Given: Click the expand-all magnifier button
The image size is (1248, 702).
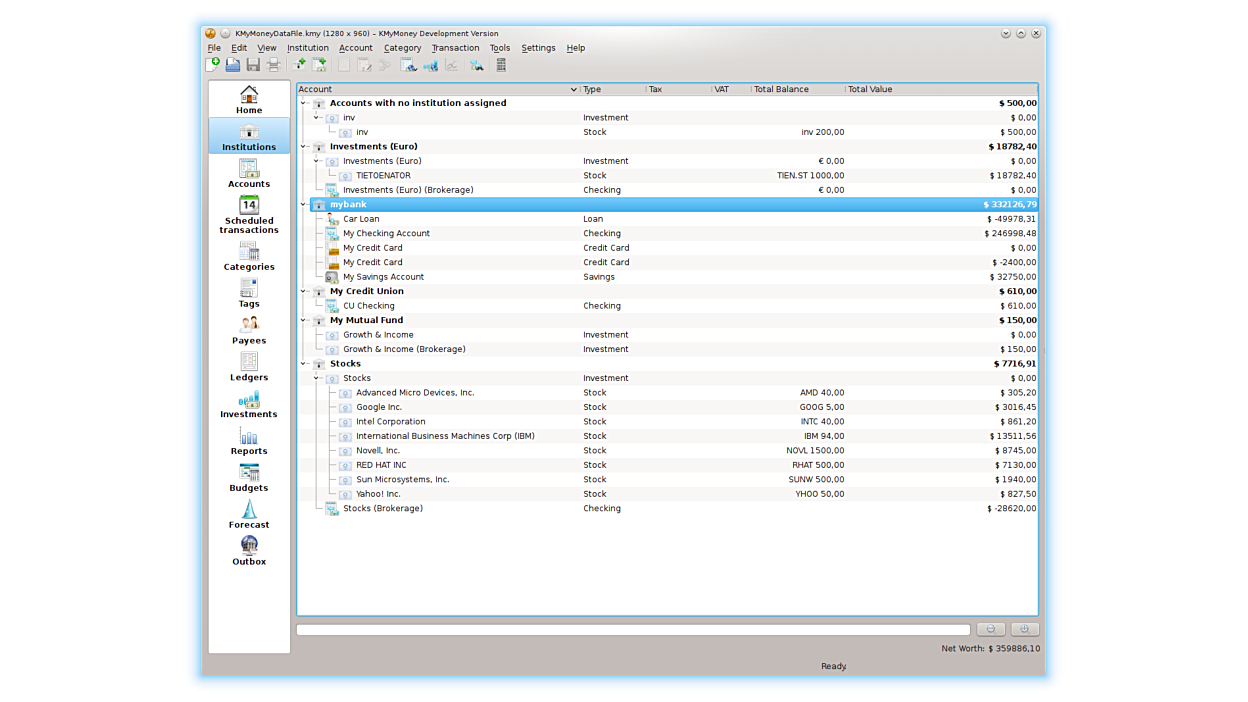Looking at the screenshot, I should click(1024, 629).
